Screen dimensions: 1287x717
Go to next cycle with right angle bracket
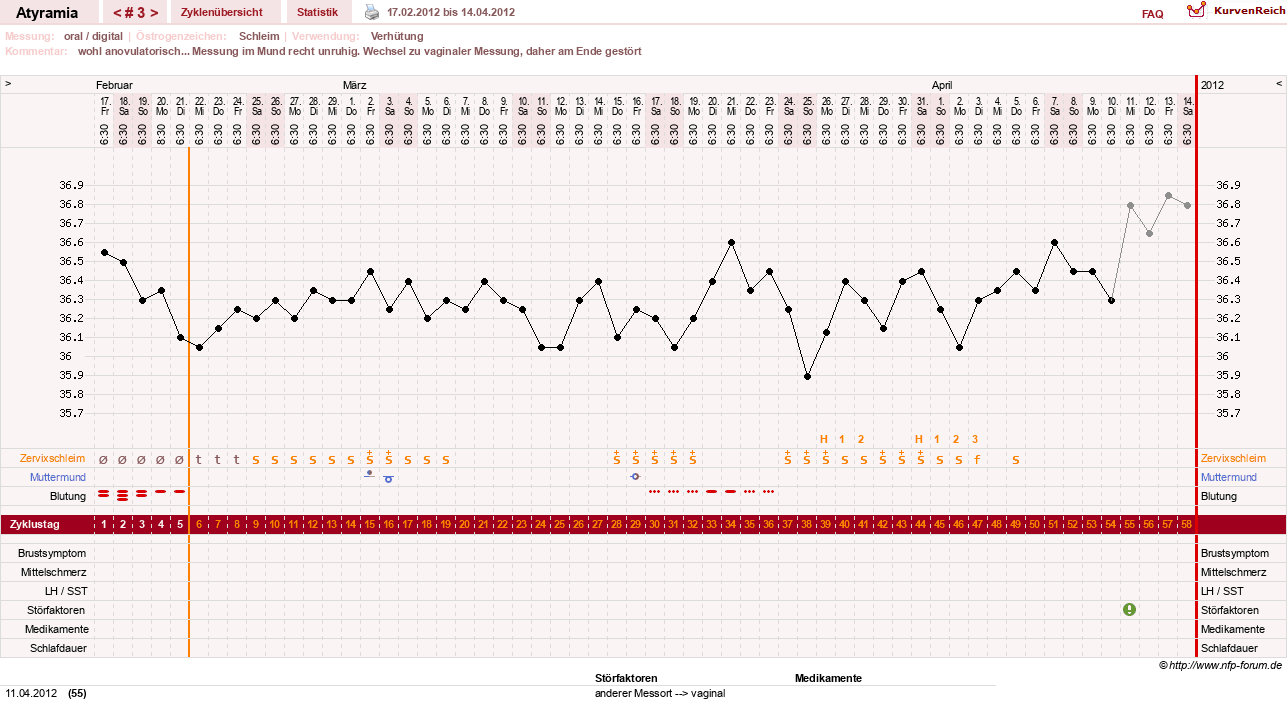click(153, 13)
